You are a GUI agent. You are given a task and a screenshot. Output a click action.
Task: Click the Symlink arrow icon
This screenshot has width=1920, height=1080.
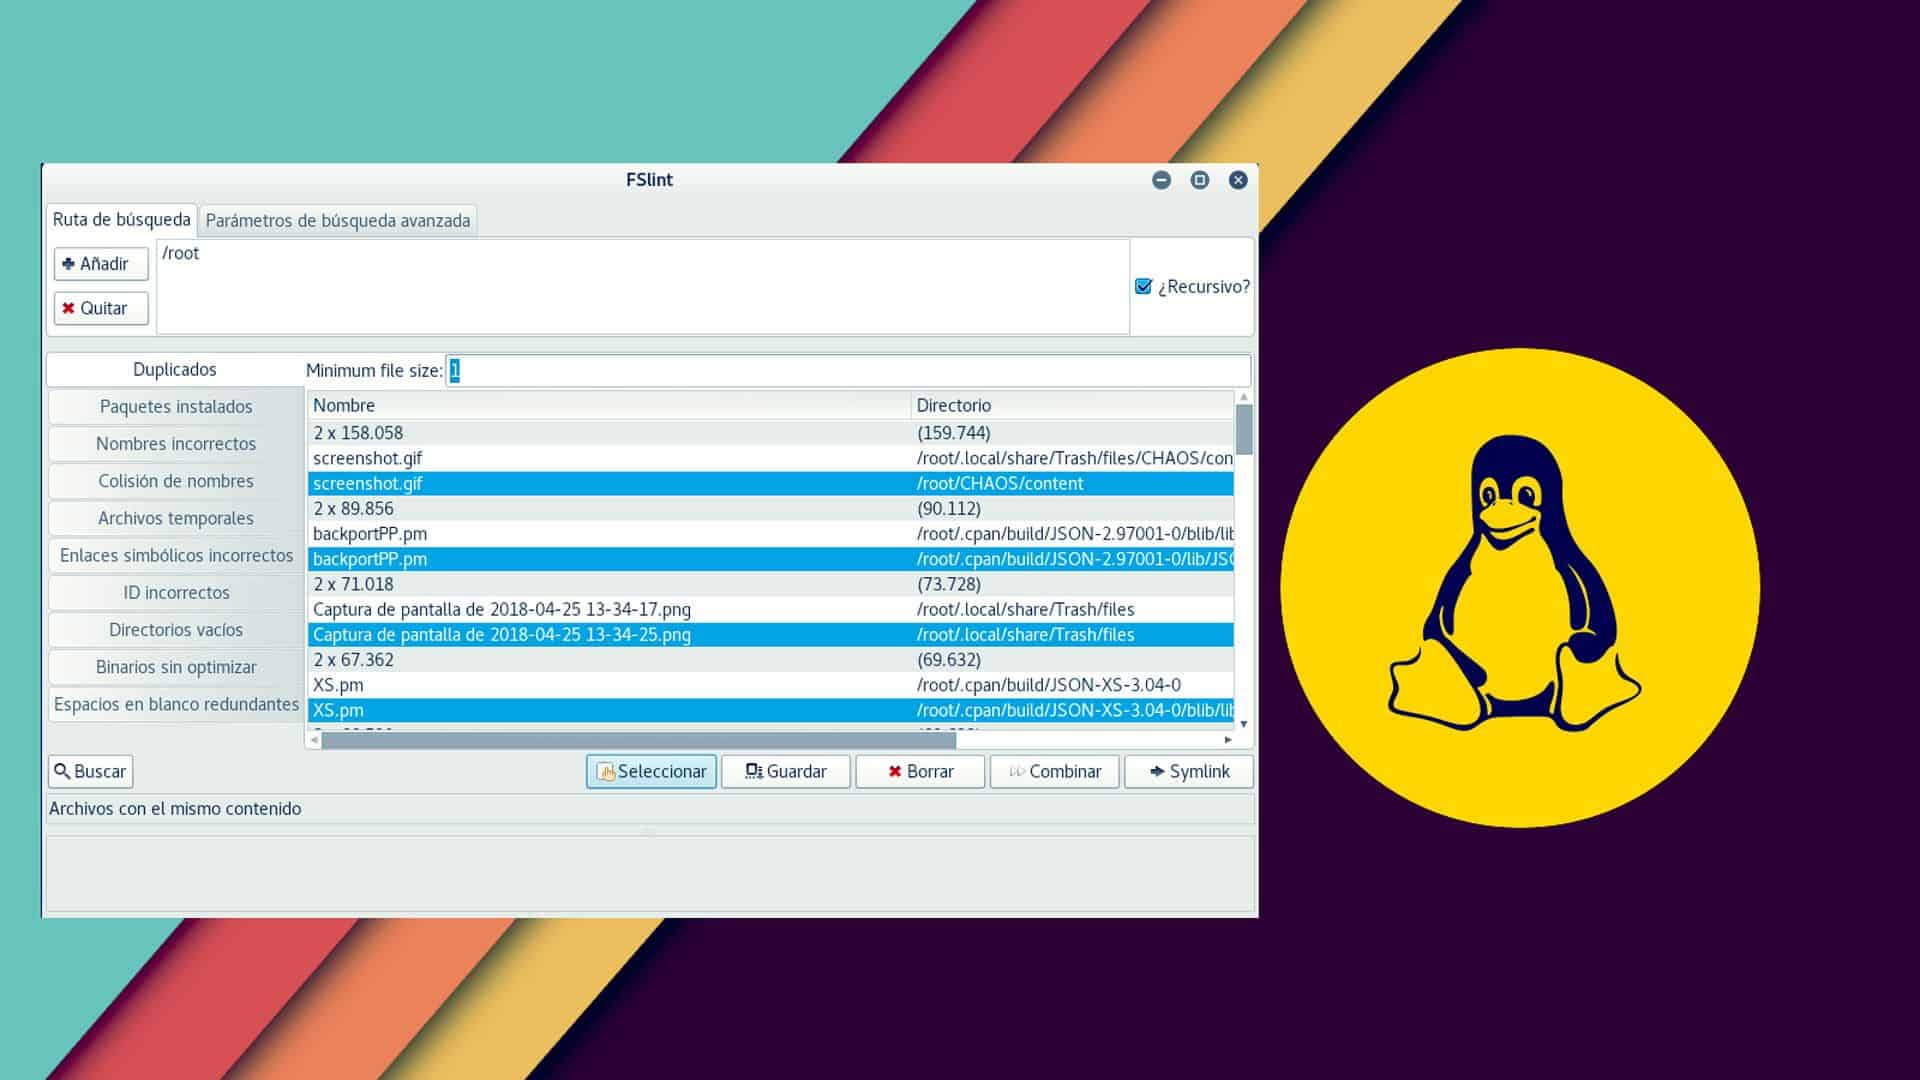(1155, 771)
